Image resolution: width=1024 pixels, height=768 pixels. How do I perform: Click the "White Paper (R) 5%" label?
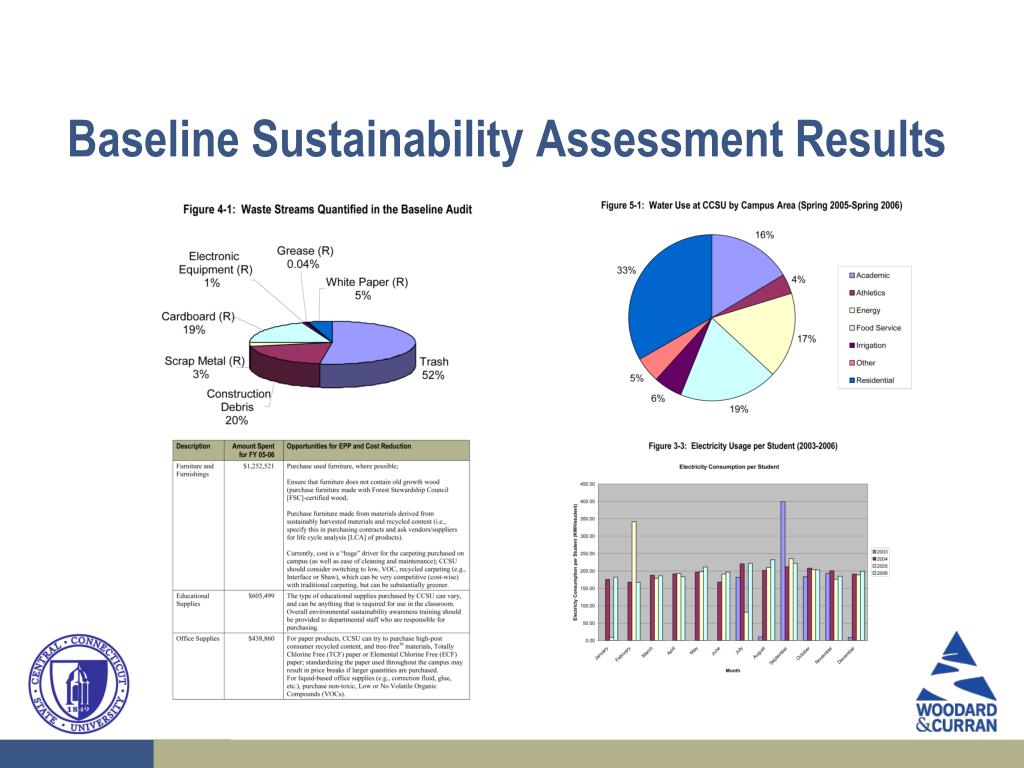pyautogui.click(x=366, y=289)
